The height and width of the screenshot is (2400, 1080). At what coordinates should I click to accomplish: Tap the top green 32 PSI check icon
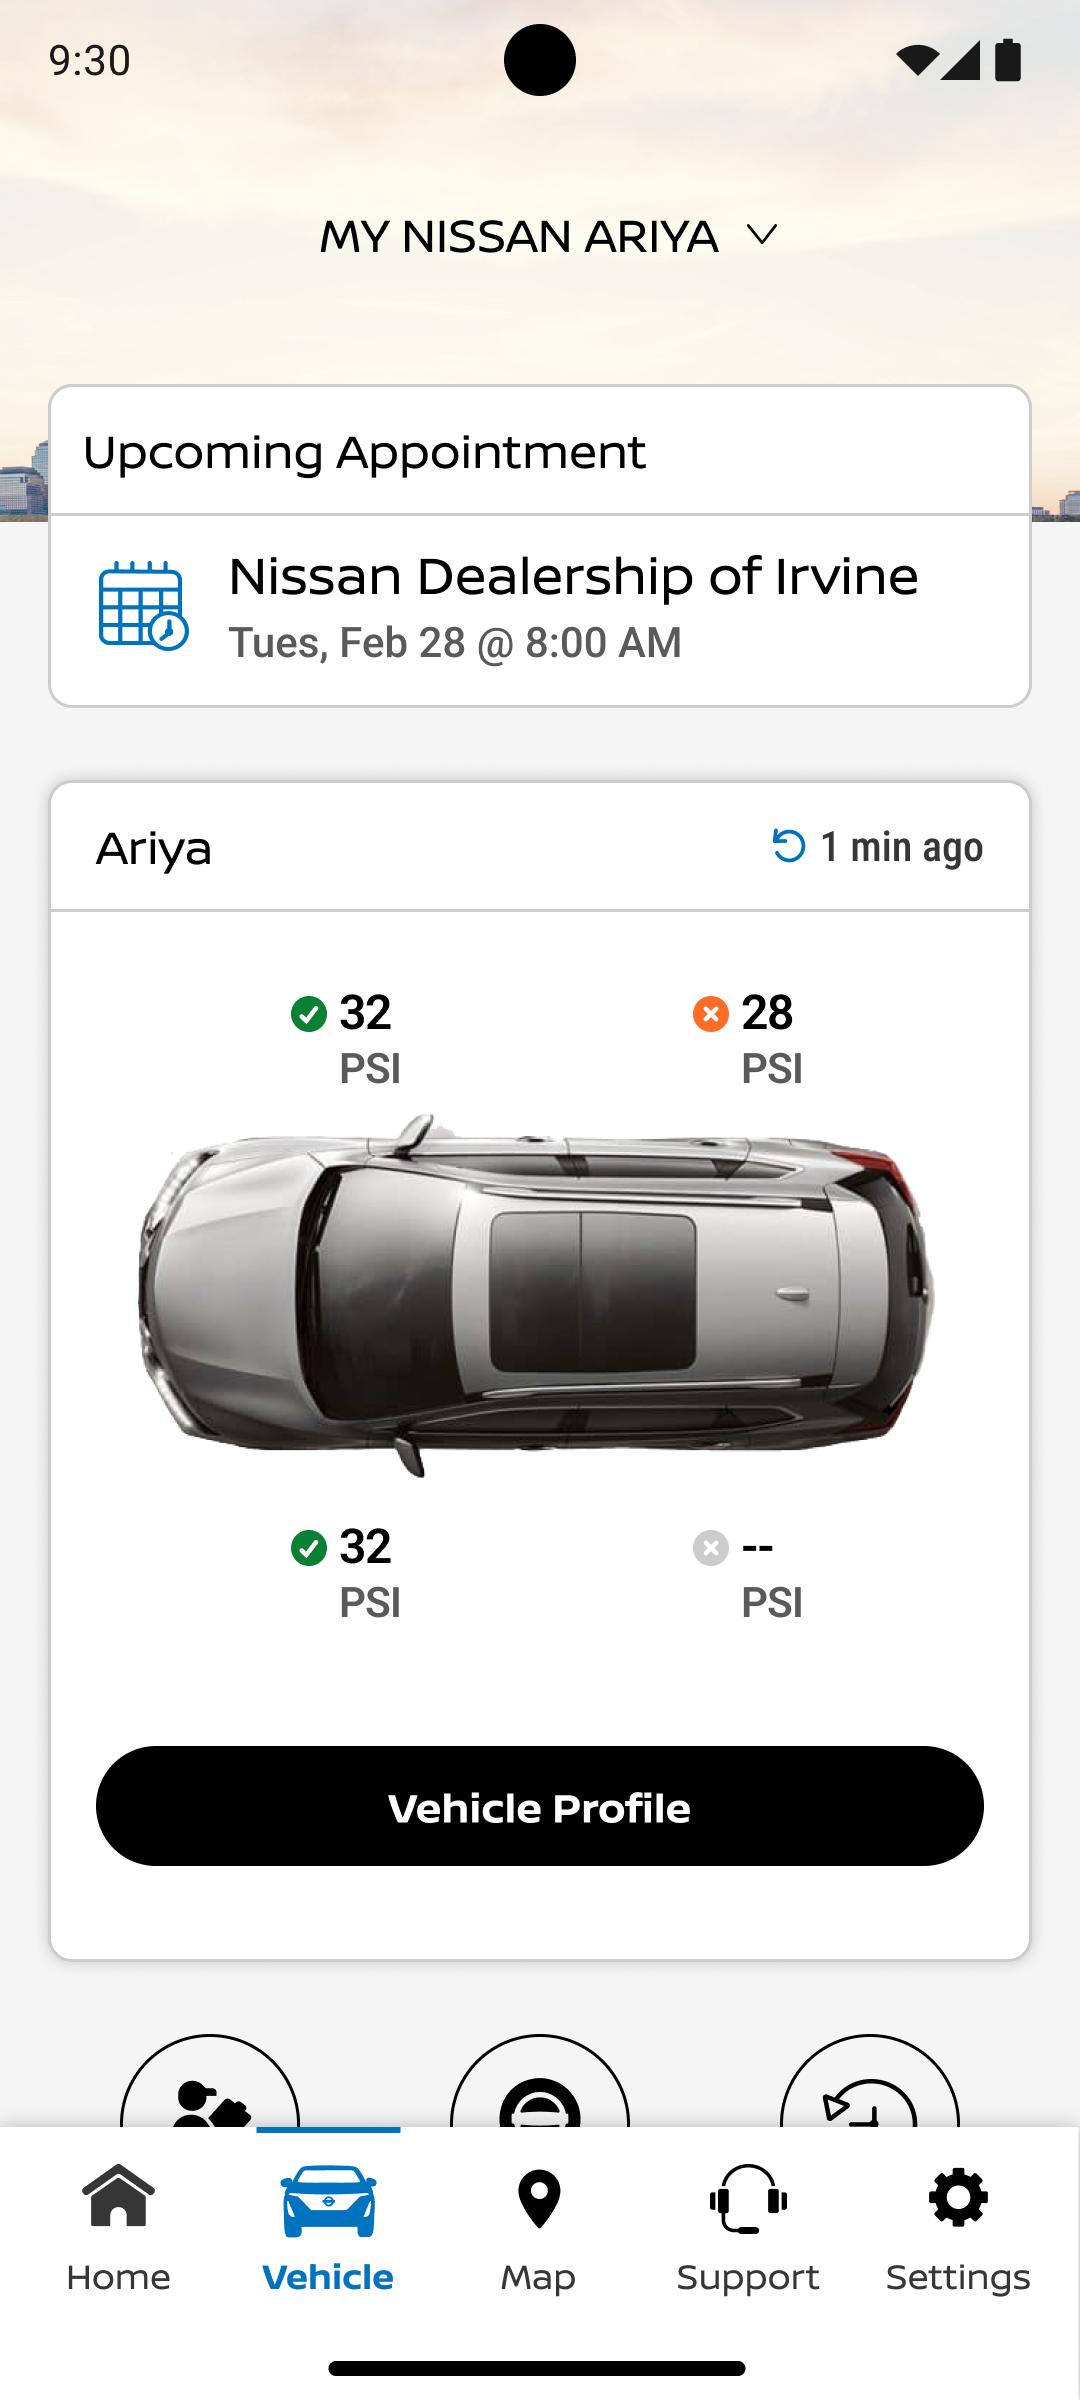point(308,1014)
